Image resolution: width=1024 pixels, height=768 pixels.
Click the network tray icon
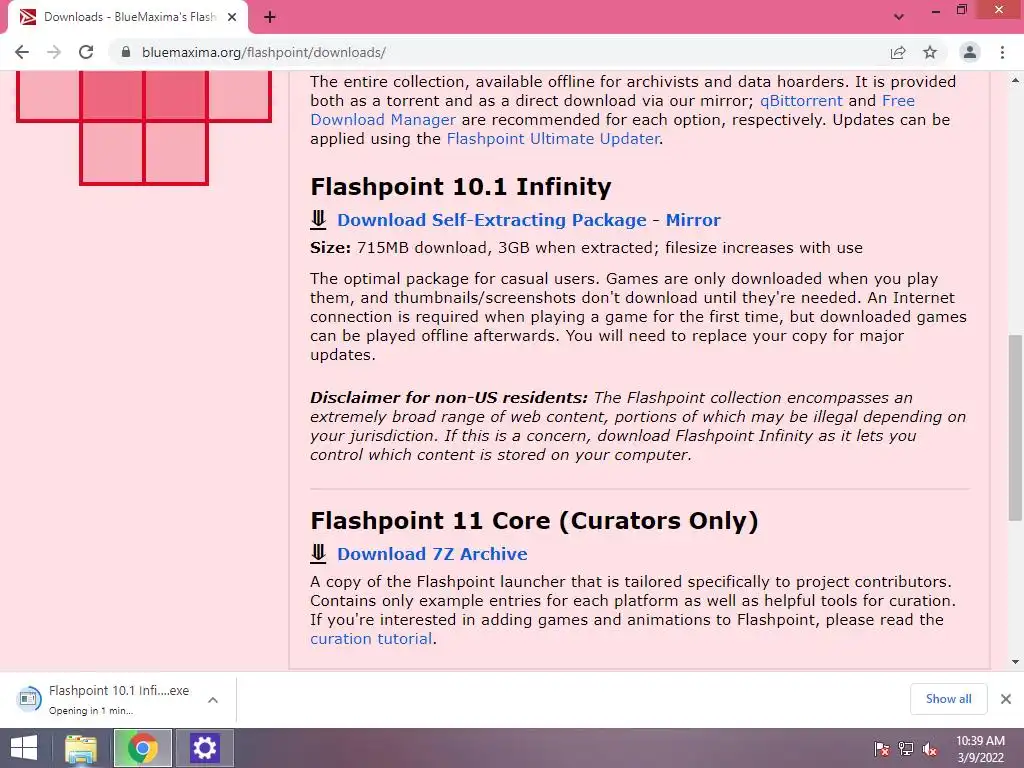pyautogui.click(x=906, y=749)
